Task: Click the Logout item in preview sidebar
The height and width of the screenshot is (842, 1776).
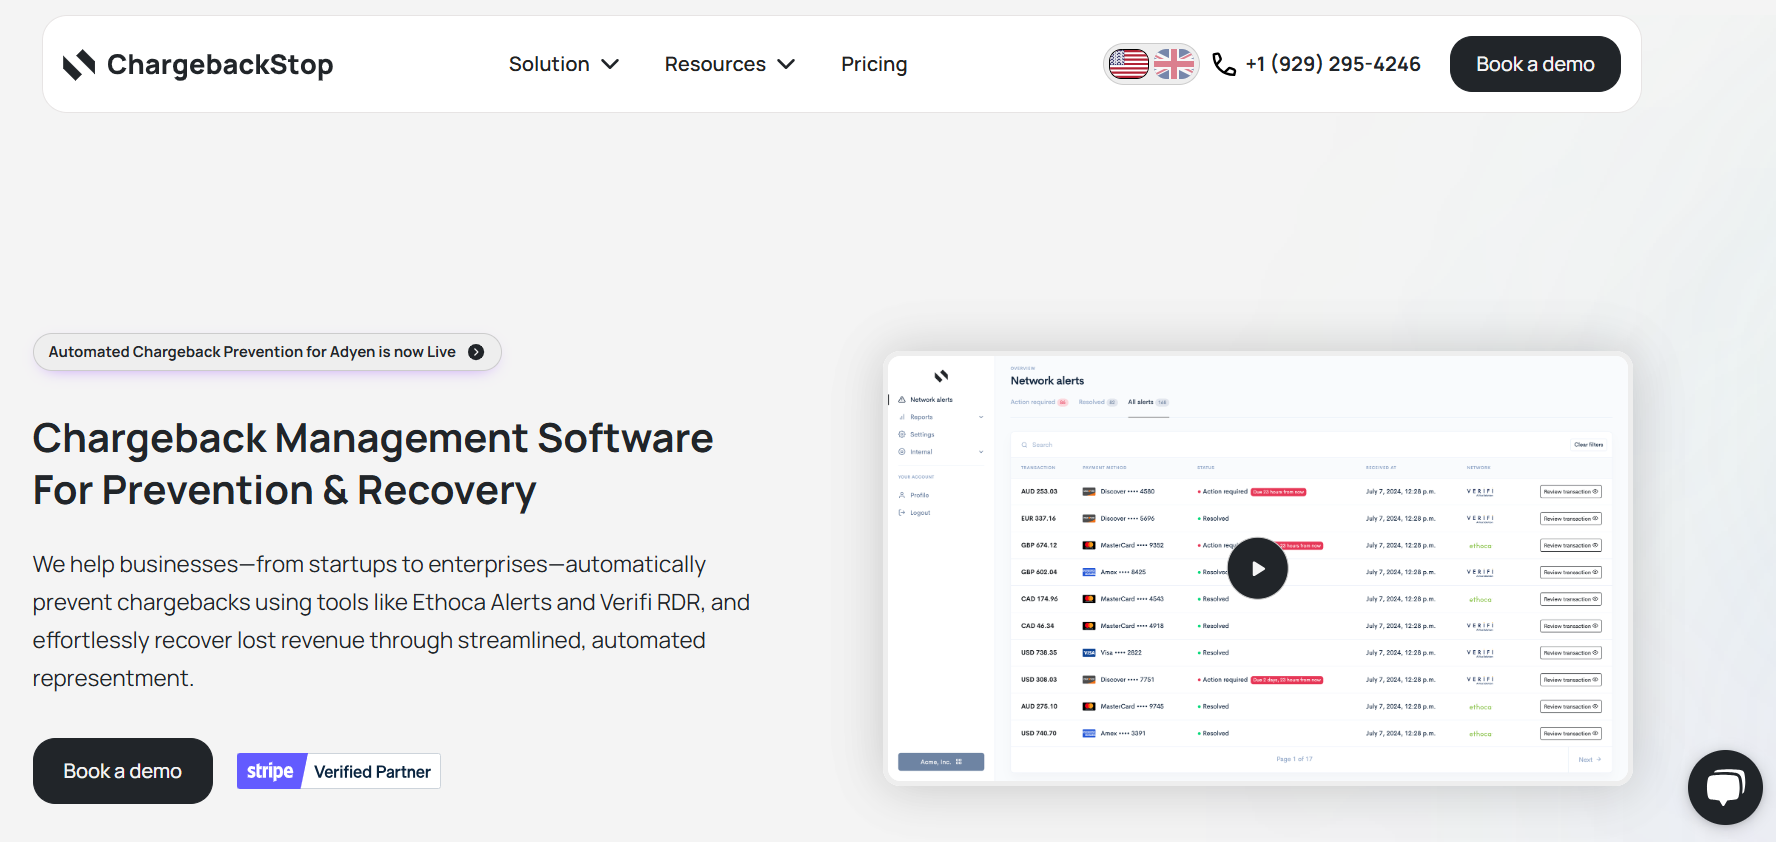Action: pyautogui.click(x=915, y=513)
